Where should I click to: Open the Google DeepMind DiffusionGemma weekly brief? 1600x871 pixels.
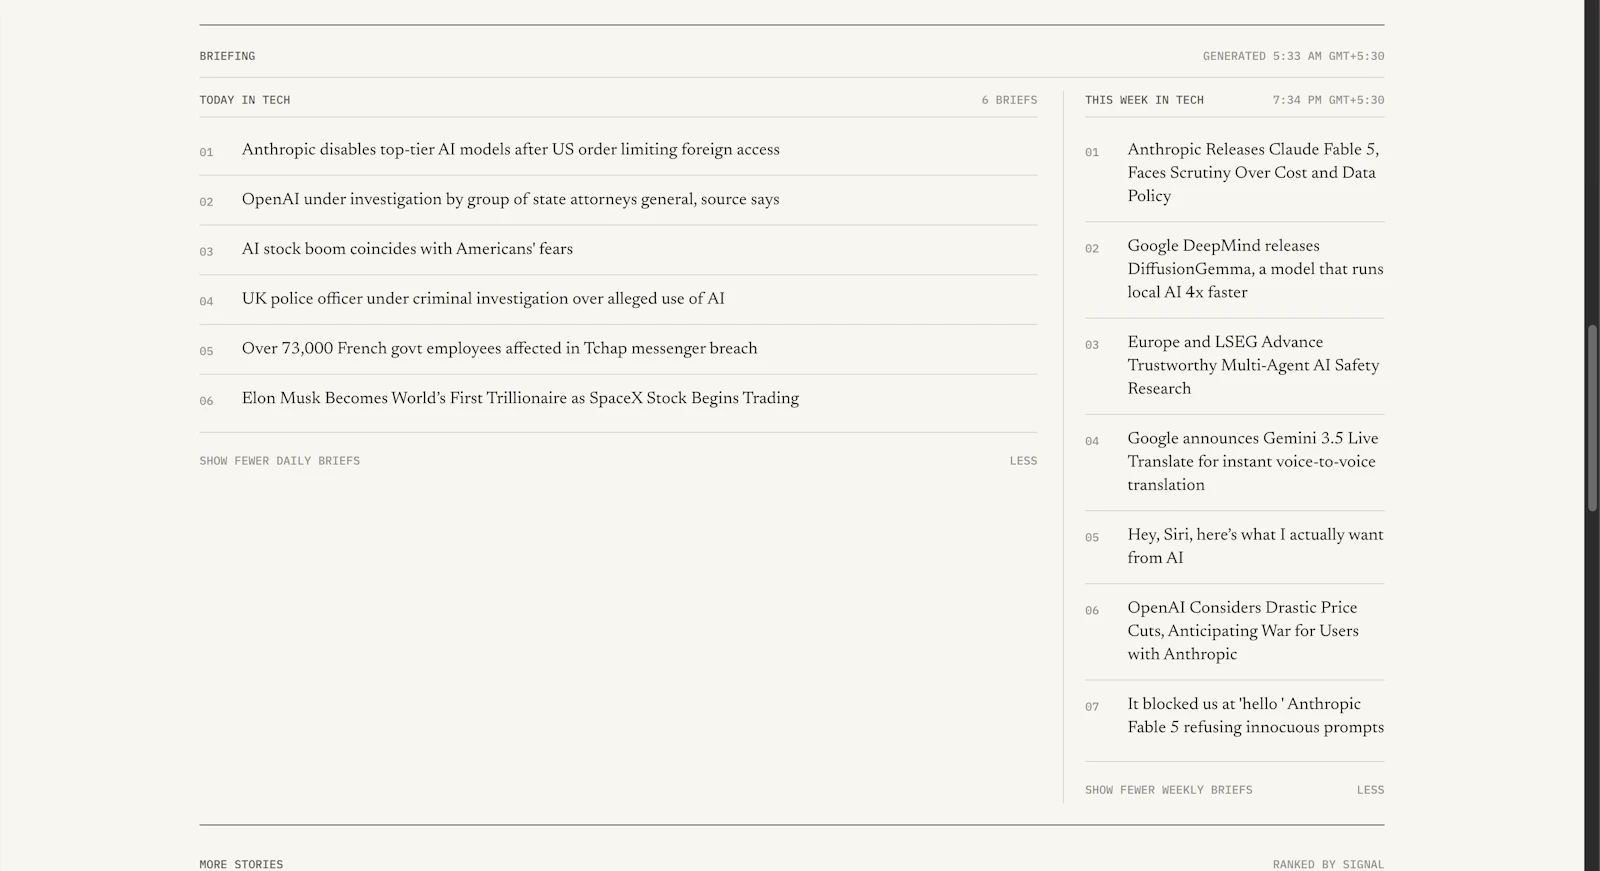tap(1256, 269)
